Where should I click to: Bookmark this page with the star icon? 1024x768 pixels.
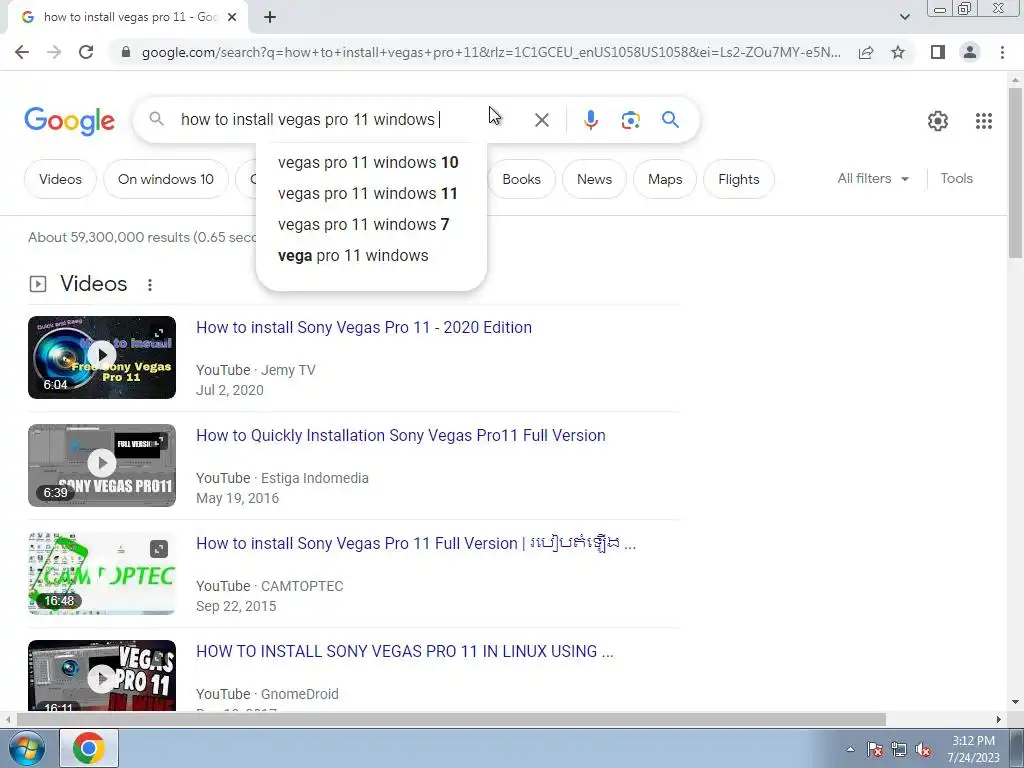coord(898,52)
